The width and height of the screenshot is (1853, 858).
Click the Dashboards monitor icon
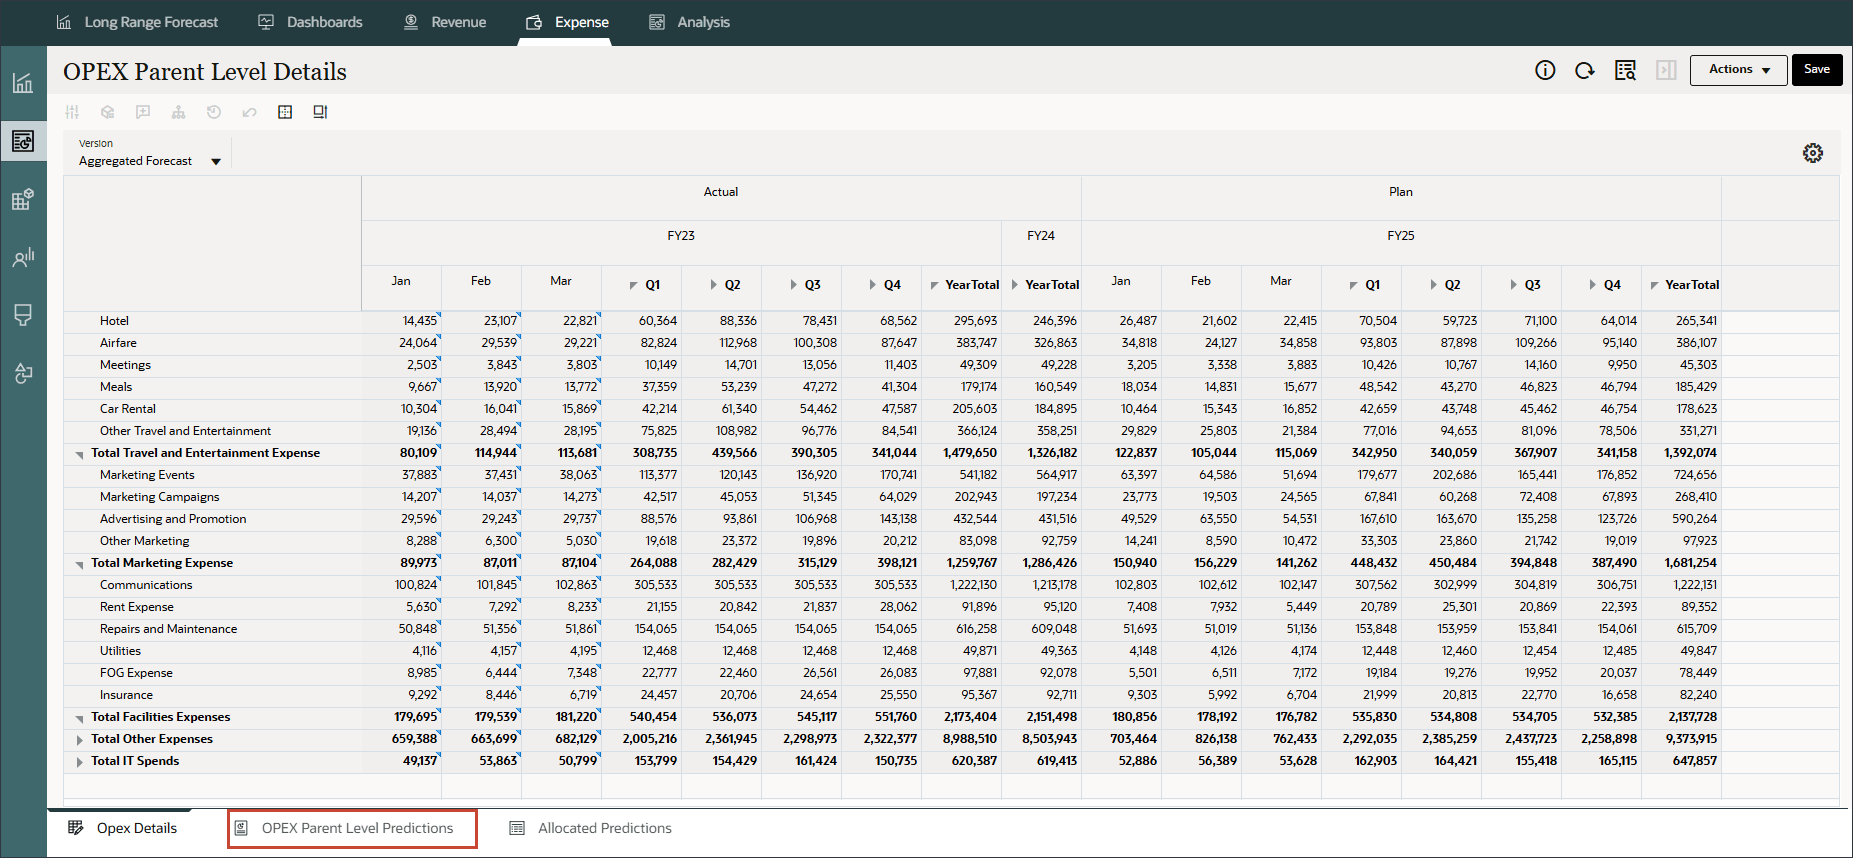click(x=266, y=22)
